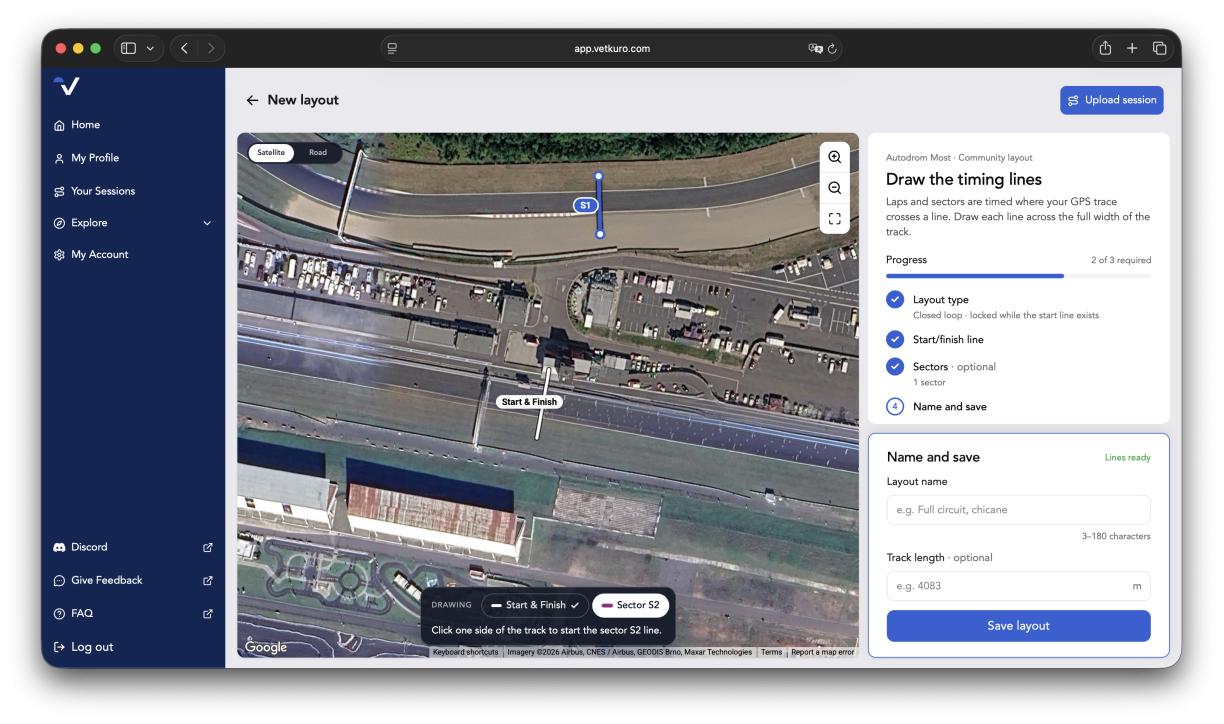The image size is (1224, 724).
Task: Click the Give Feedback external link icon
Action: (208, 580)
